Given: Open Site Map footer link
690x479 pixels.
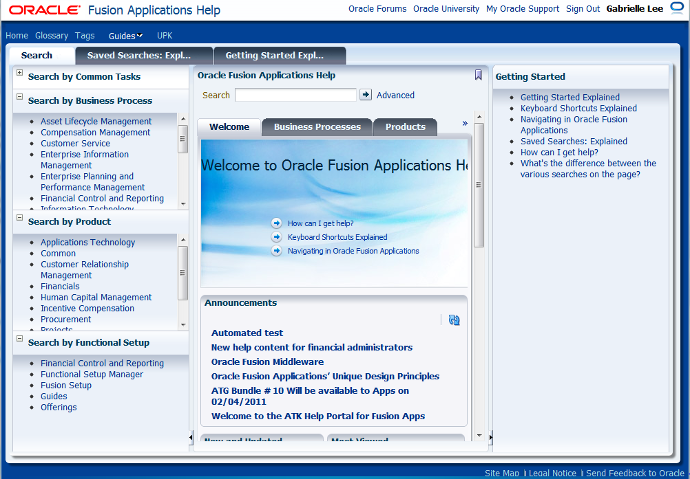Looking at the screenshot, I should tap(502, 473).
